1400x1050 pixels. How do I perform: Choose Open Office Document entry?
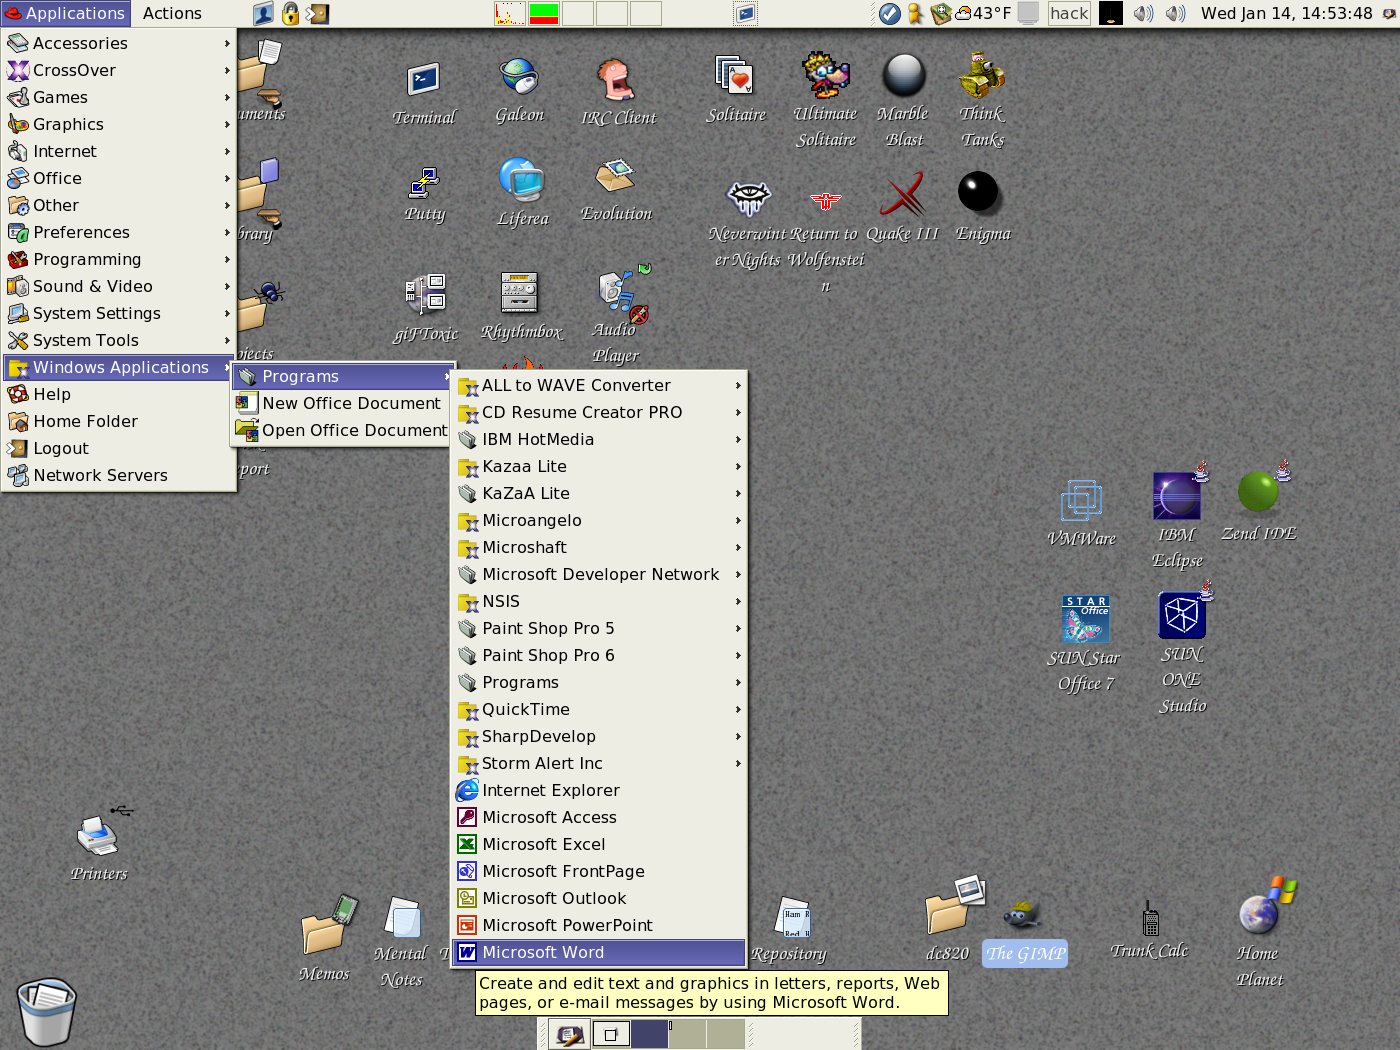(342, 430)
